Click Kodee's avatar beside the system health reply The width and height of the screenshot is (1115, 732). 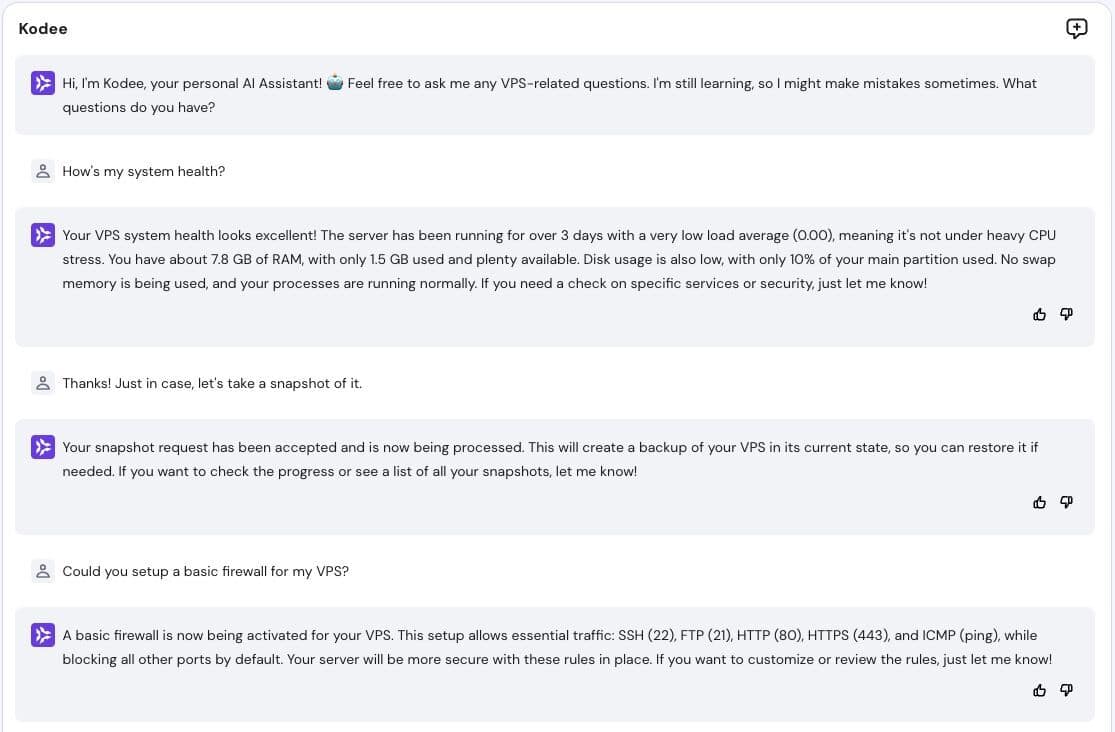(x=43, y=235)
